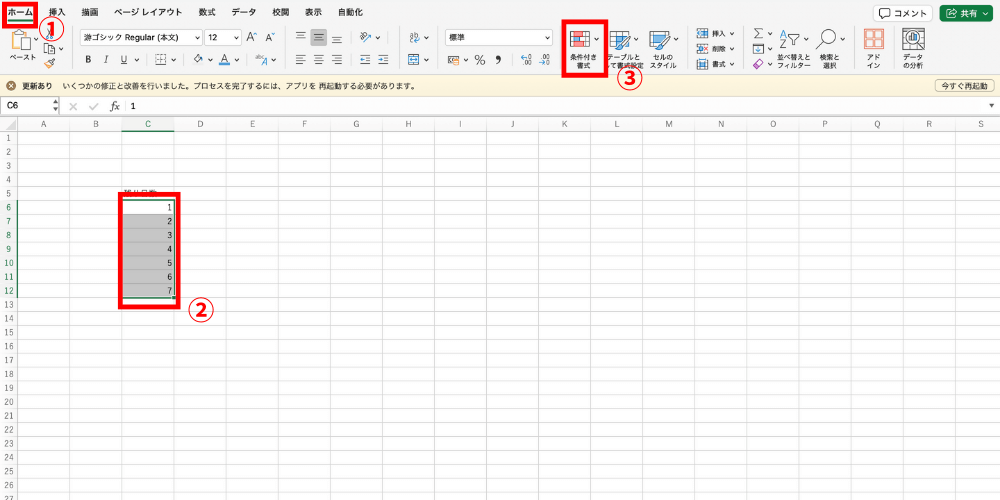Toggle Bold formatting
This screenshot has height=500, width=1000.
coord(88,60)
